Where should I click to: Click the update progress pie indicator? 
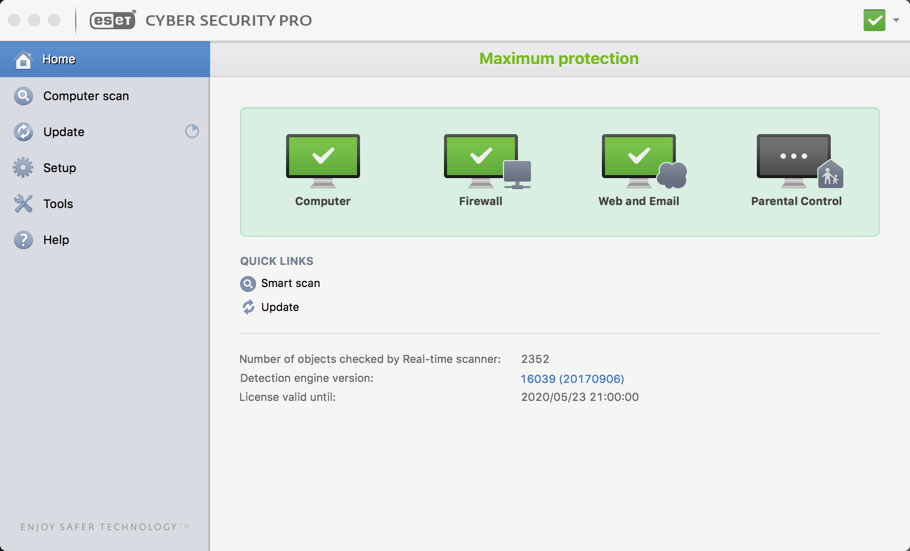192,131
